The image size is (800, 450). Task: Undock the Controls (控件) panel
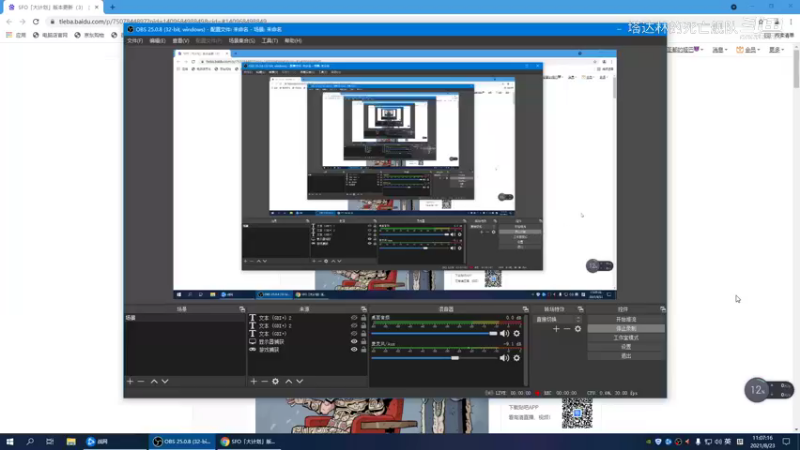[x=662, y=309]
